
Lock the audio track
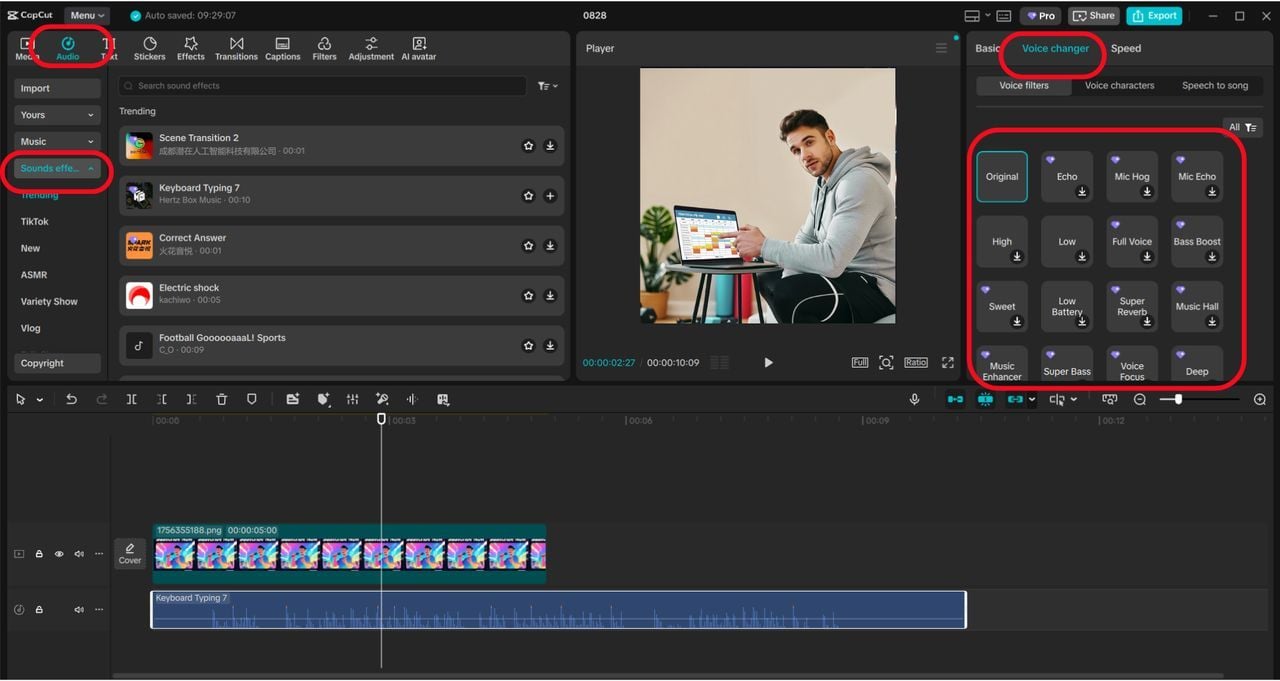pos(39,610)
